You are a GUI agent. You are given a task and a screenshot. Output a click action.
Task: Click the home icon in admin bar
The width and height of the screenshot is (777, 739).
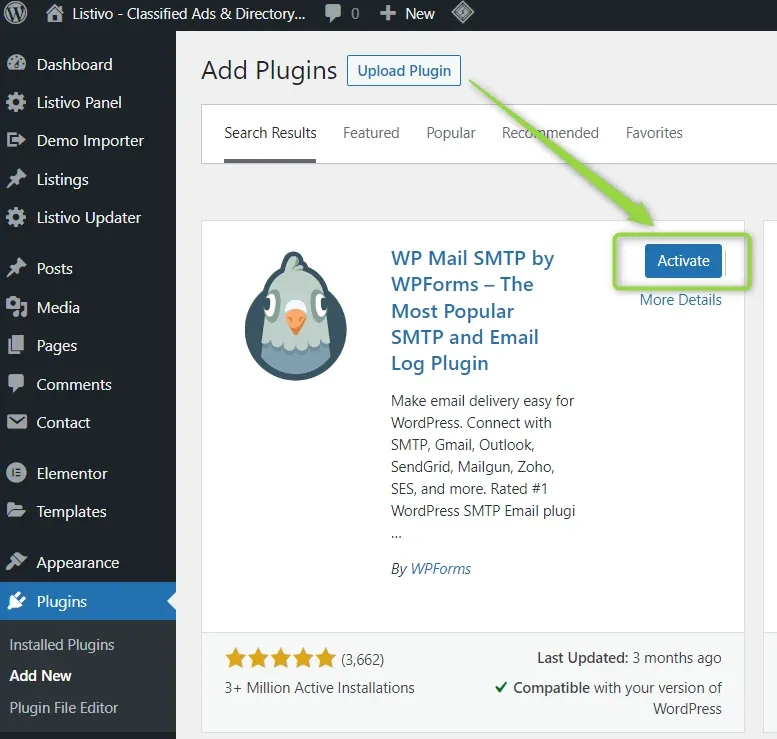(55, 13)
